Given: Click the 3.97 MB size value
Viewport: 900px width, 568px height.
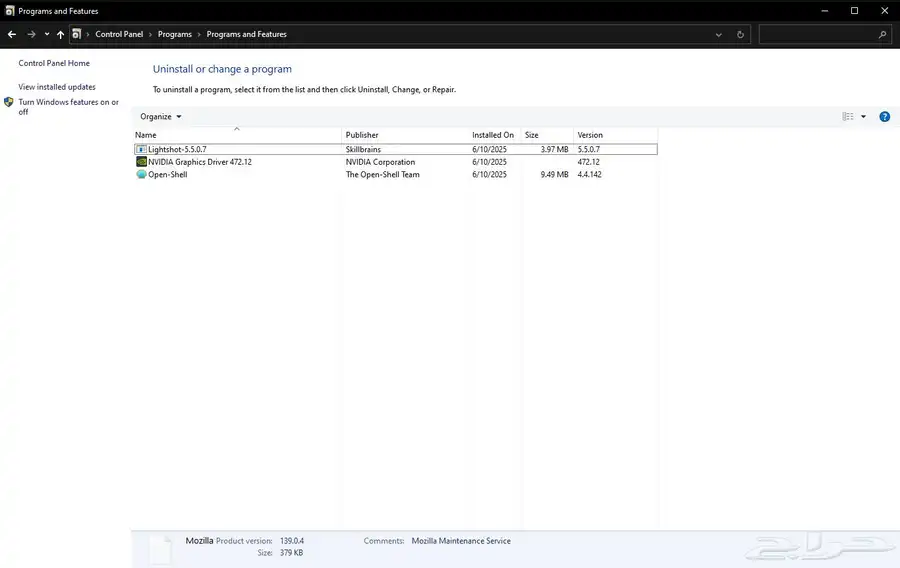Looking at the screenshot, I should click(x=554, y=149).
